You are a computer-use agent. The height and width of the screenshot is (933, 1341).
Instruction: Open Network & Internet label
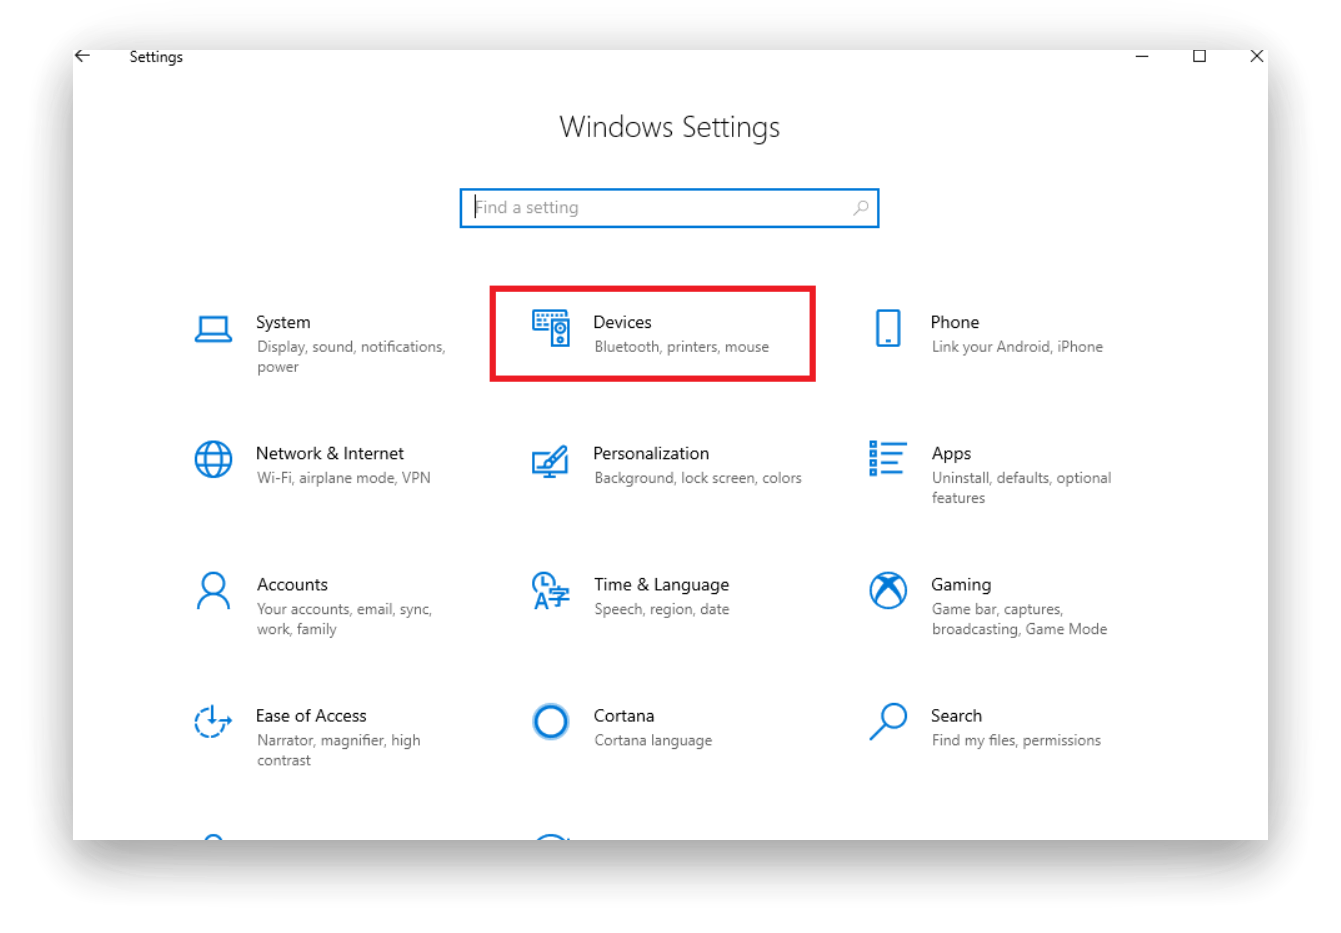click(x=330, y=453)
